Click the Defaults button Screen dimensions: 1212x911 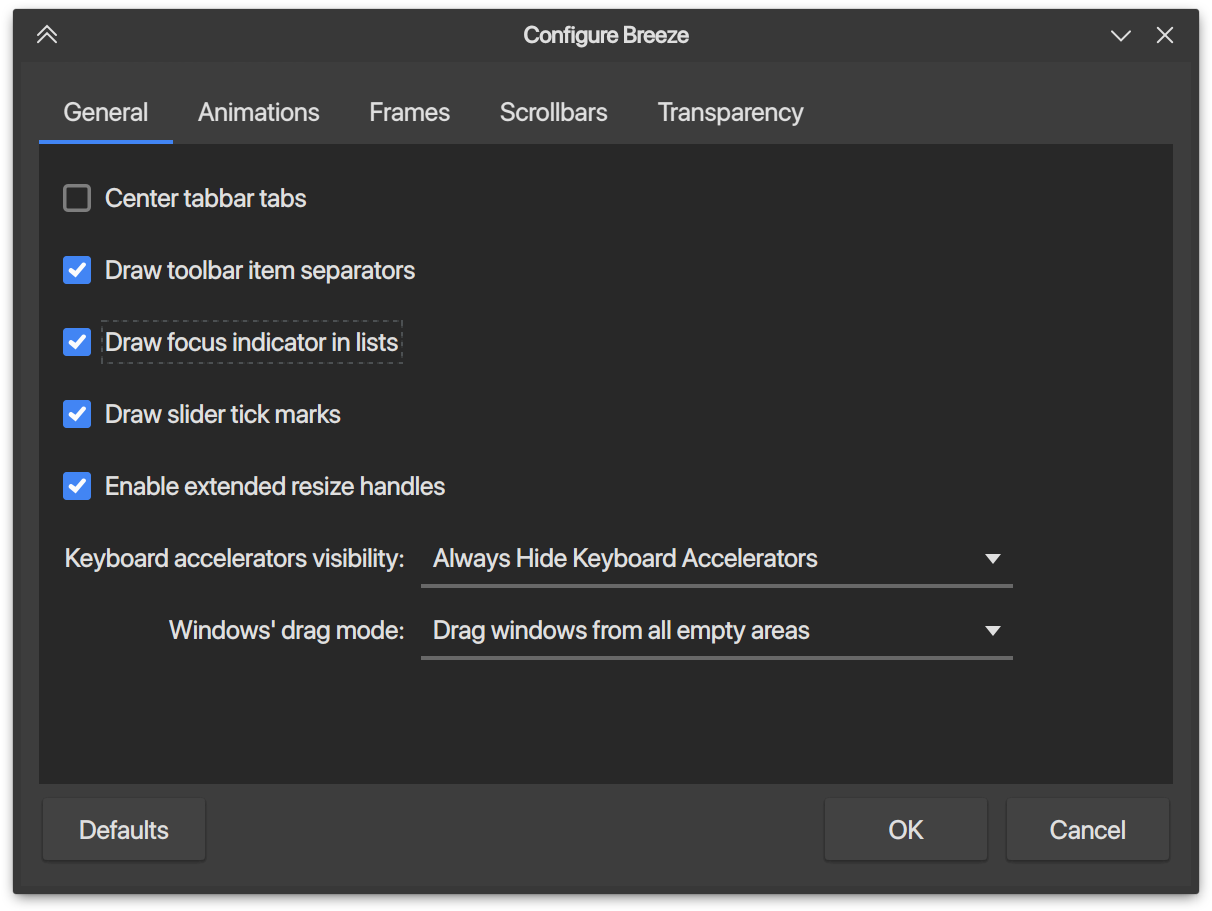tap(124, 830)
